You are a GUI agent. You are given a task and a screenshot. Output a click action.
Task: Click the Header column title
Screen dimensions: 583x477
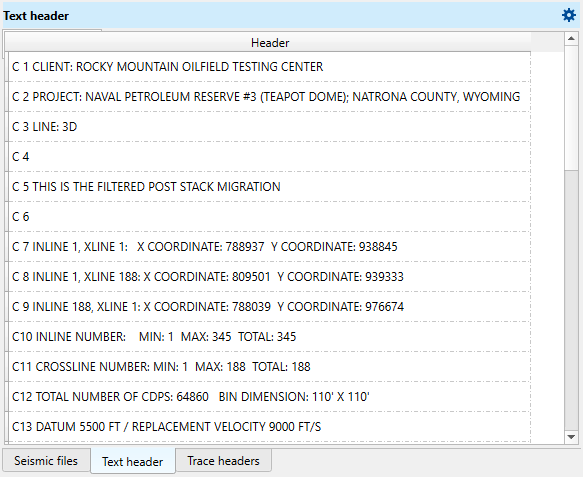[x=270, y=42]
